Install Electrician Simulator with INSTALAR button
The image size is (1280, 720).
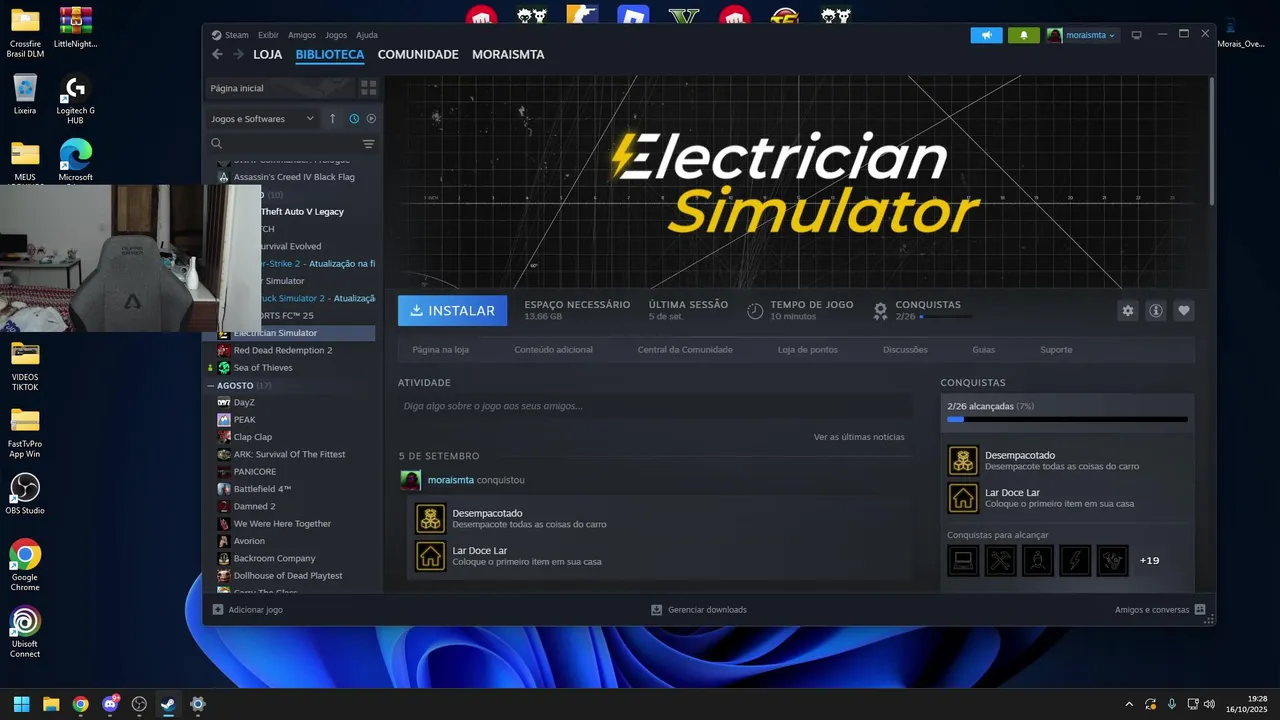[453, 311]
